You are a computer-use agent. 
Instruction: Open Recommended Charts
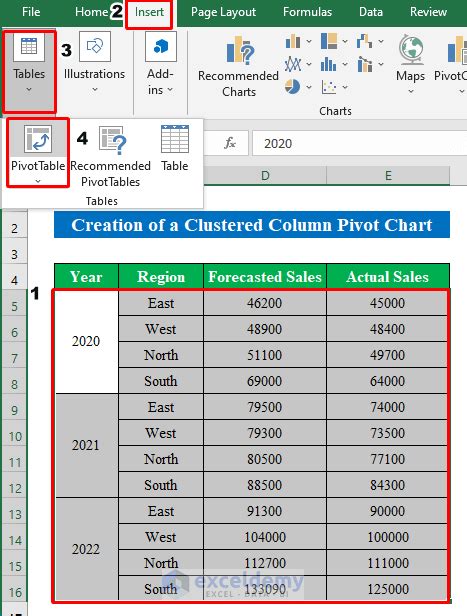pyautogui.click(x=238, y=67)
